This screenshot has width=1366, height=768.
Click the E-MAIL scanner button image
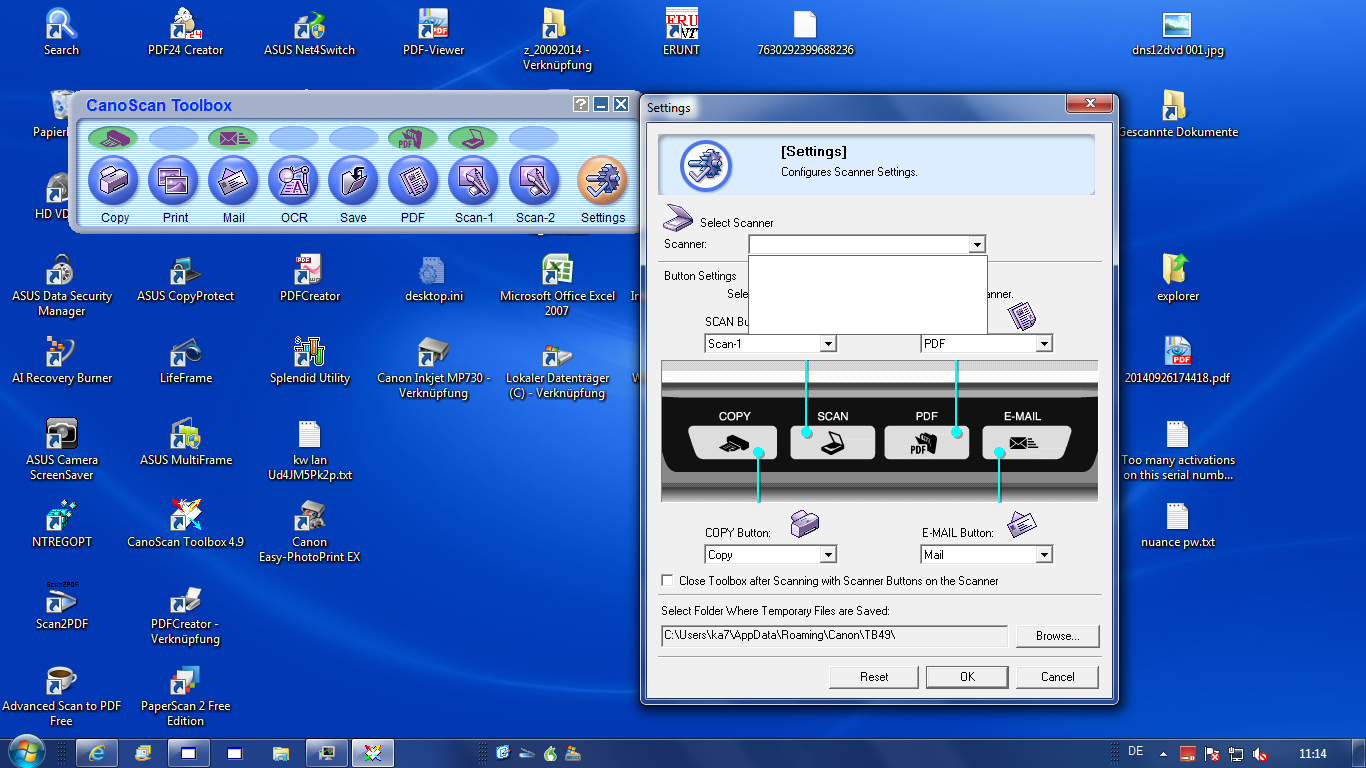pyautogui.click(x=1026, y=441)
